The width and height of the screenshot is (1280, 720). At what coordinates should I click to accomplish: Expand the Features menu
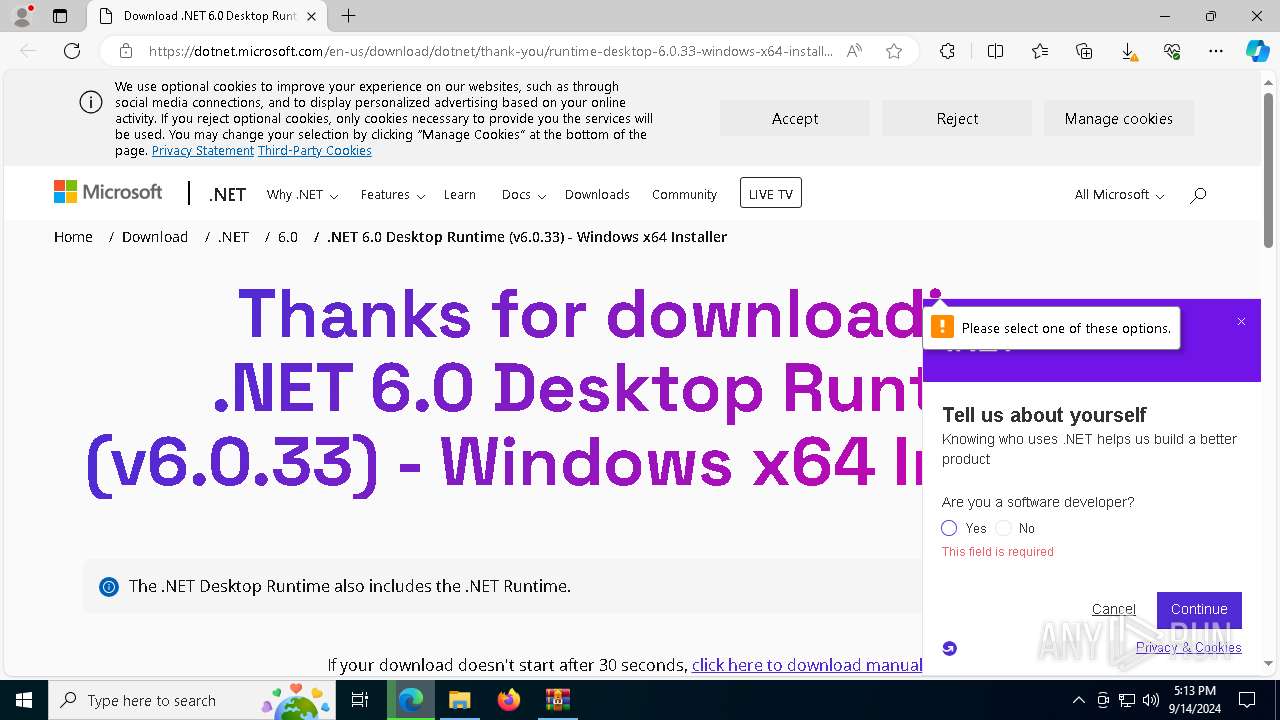pyautogui.click(x=393, y=195)
